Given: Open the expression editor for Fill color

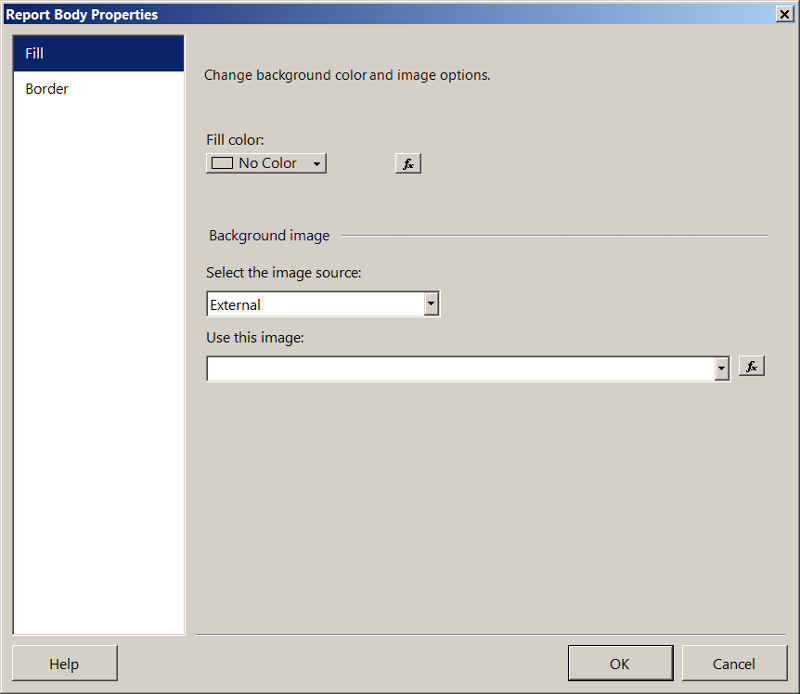Looking at the screenshot, I should click(407, 163).
